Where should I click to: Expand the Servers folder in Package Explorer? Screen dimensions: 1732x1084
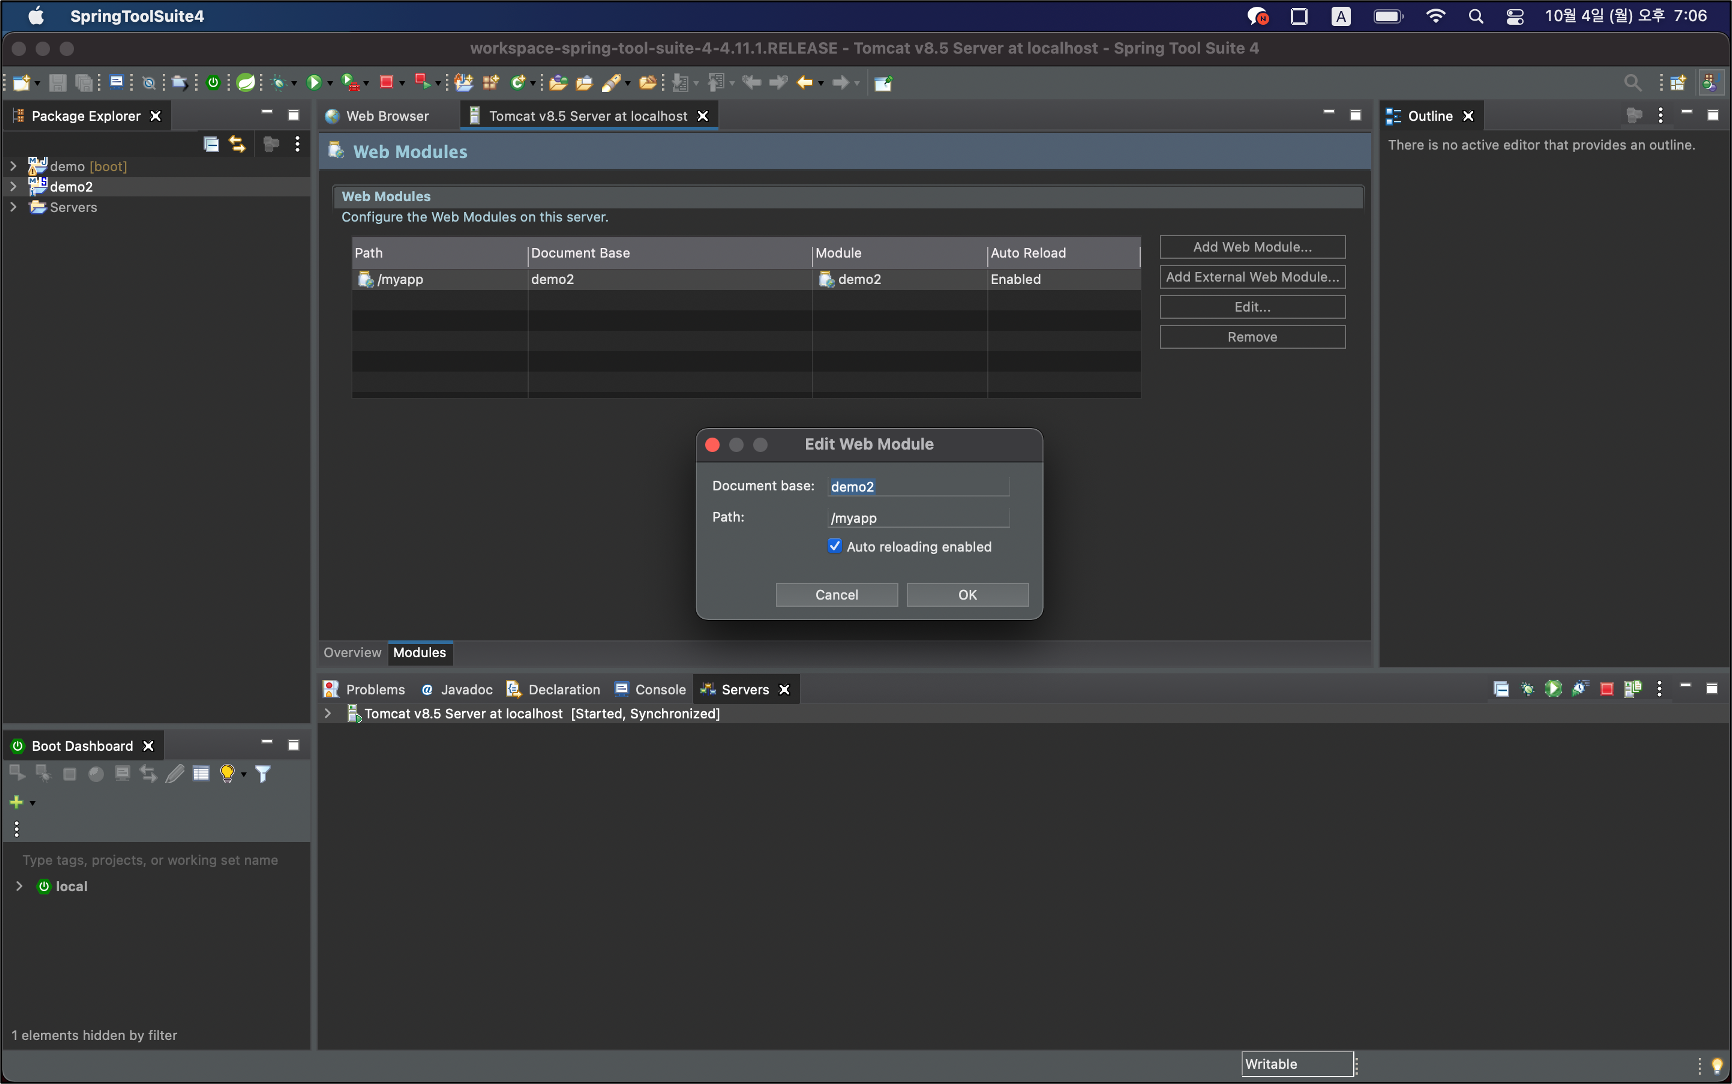click(x=13, y=207)
